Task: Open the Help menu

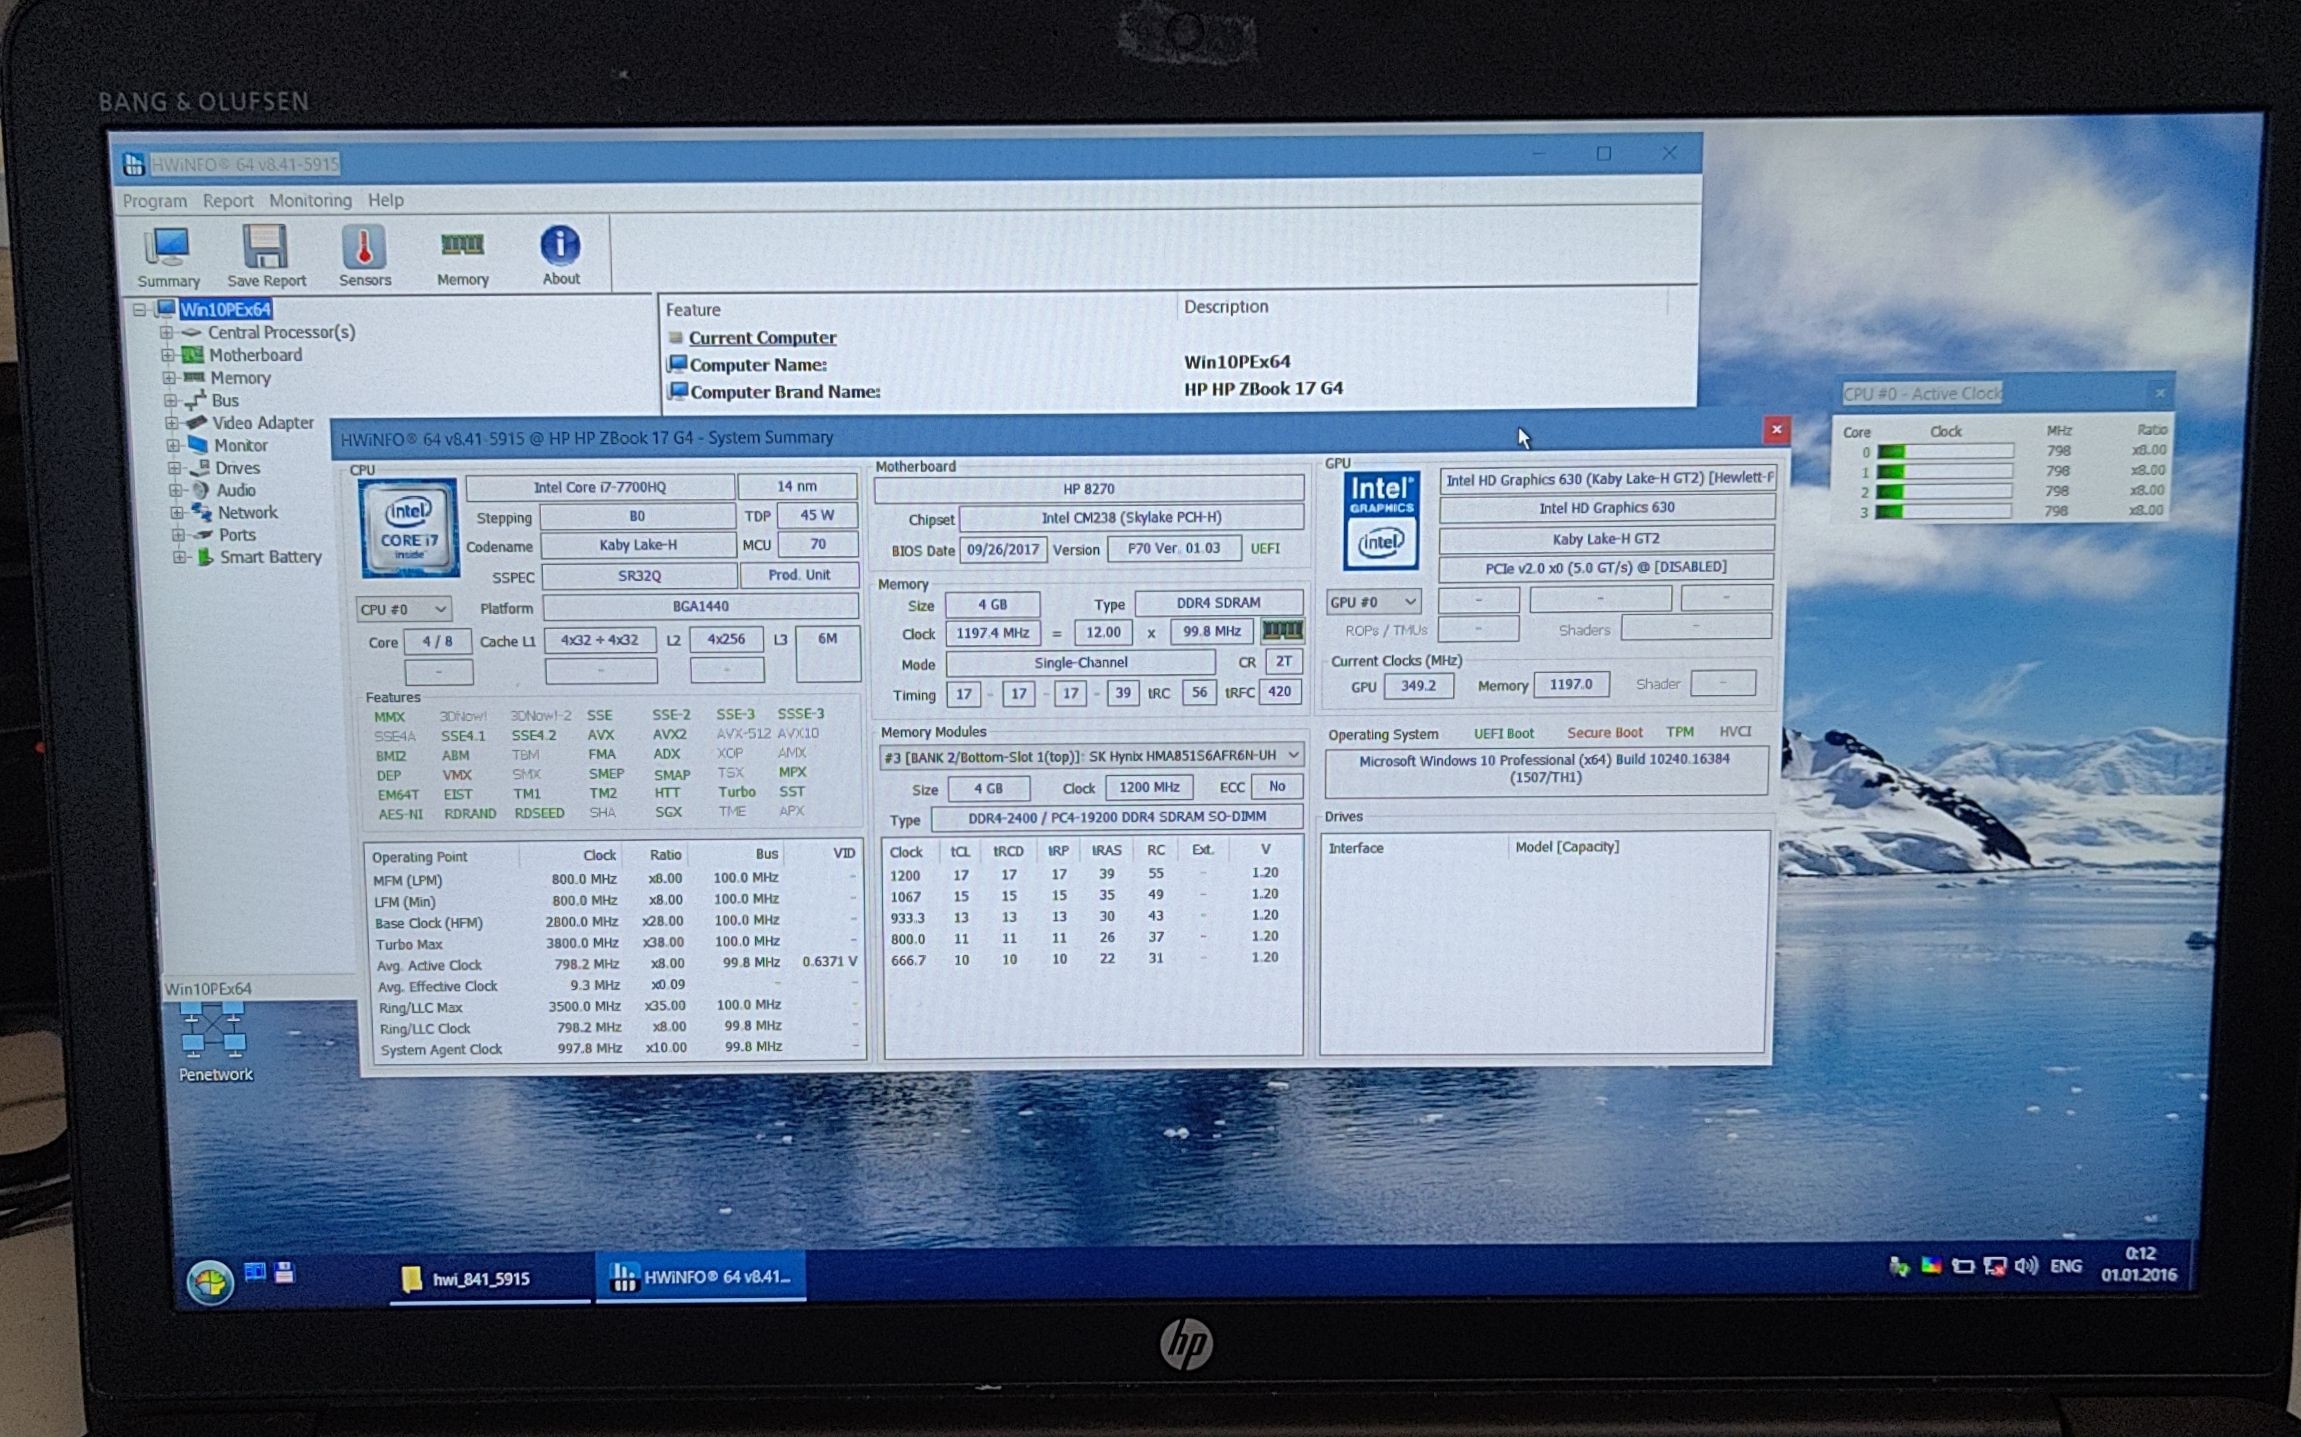Action: (x=386, y=200)
